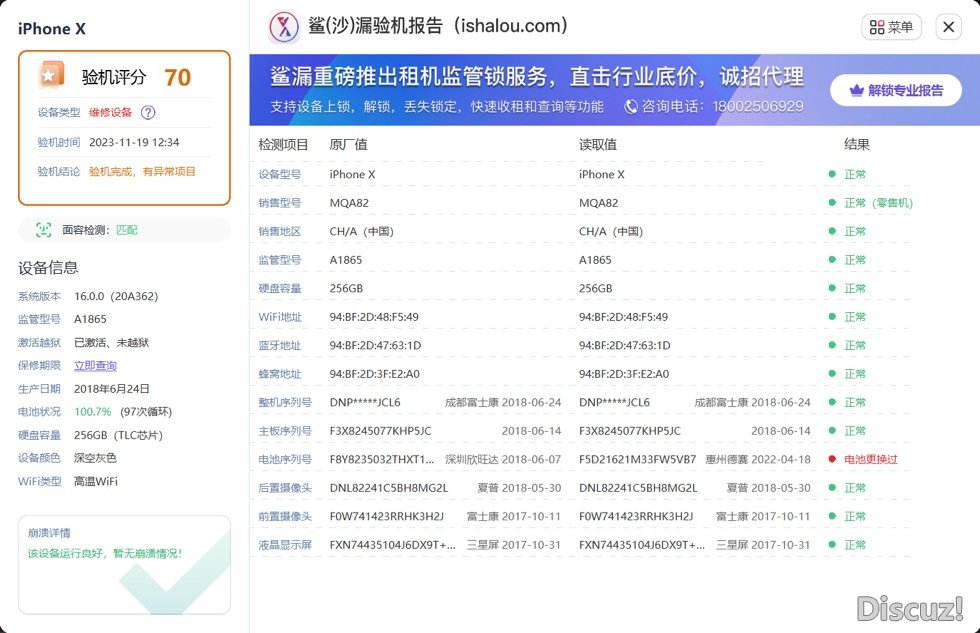Viewport: 980px width, 633px height.
Task: Click the iPhone X heading above the score card
Action: coord(52,29)
